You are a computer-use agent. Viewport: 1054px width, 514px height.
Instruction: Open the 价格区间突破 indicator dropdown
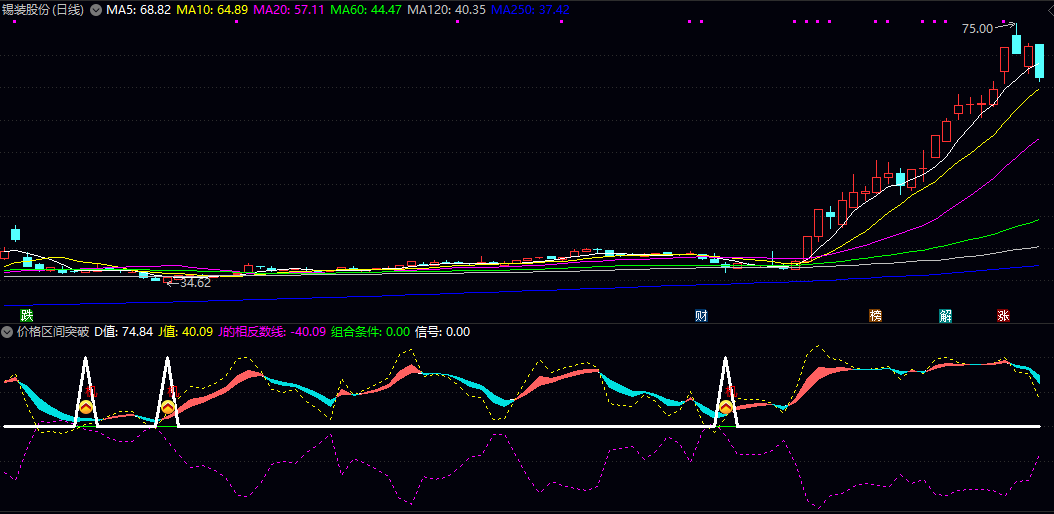[8, 332]
